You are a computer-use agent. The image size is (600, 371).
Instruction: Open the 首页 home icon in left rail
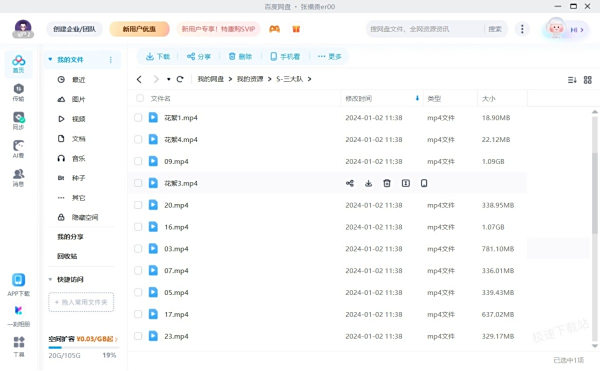coord(18,63)
